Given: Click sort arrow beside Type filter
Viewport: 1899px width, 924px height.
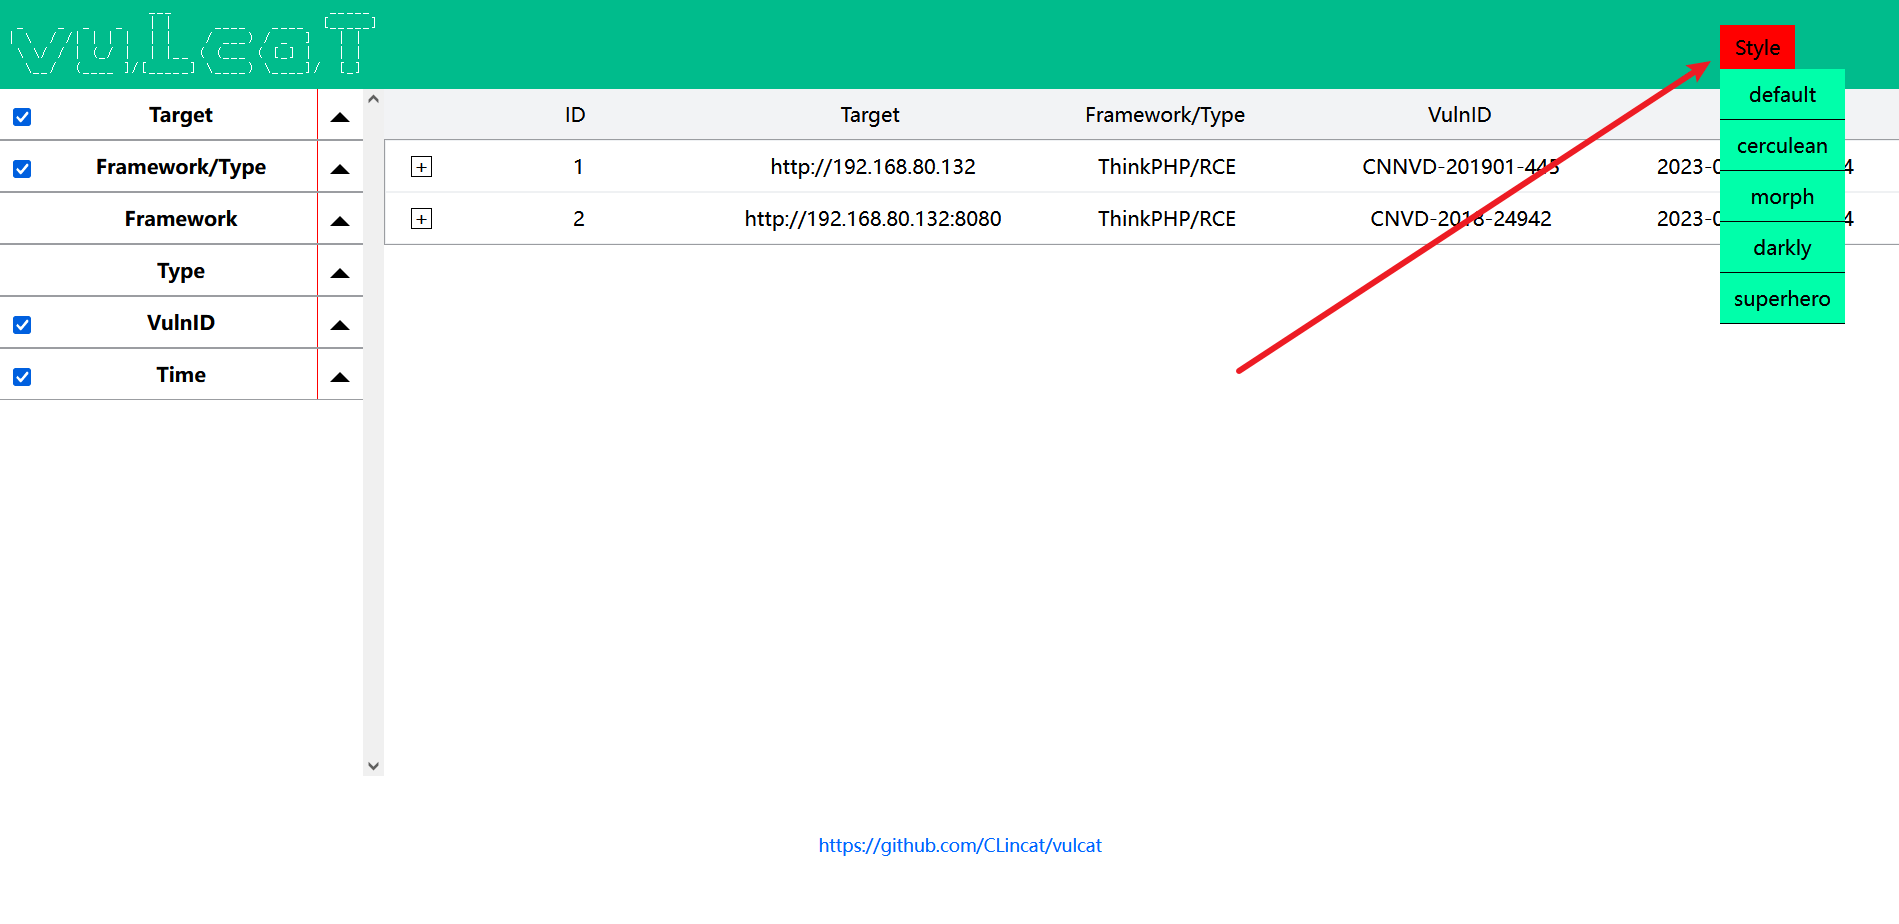Looking at the screenshot, I should tap(340, 272).
